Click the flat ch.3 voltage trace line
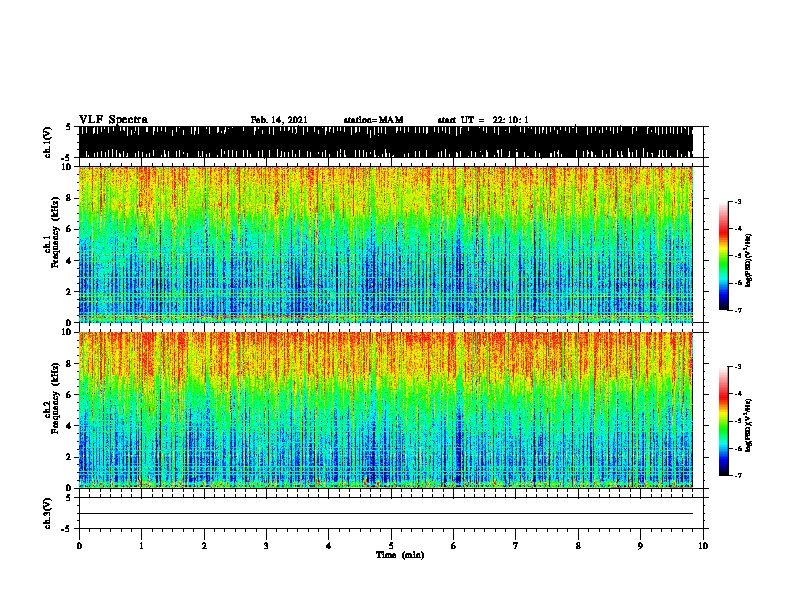This screenshot has height=612, width=792. (x=385, y=514)
